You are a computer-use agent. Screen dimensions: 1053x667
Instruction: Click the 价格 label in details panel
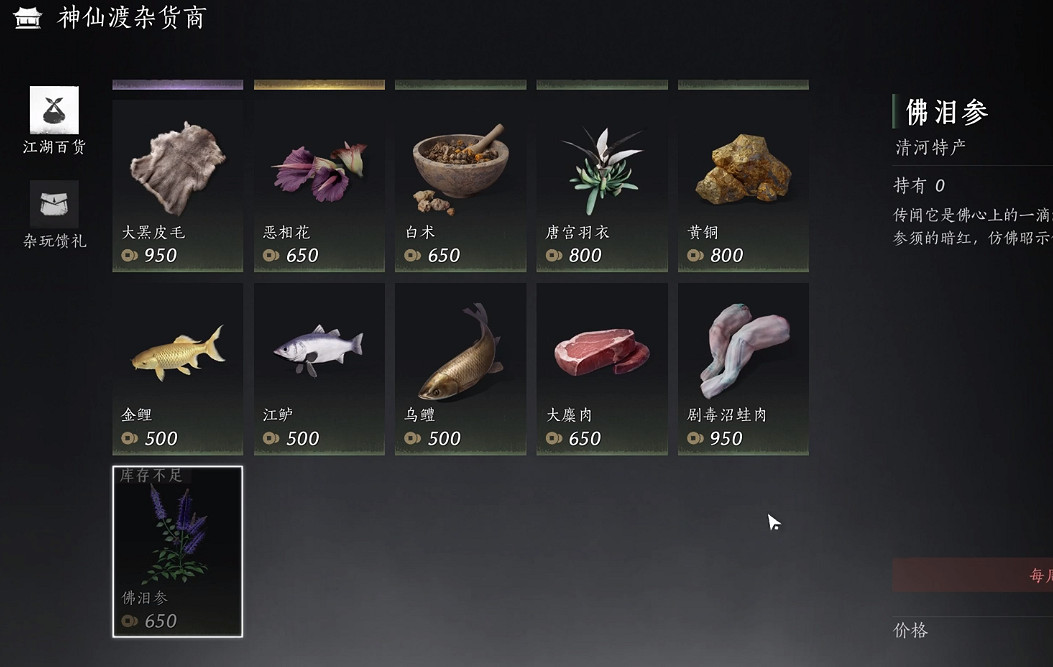(x=911, y=630)
